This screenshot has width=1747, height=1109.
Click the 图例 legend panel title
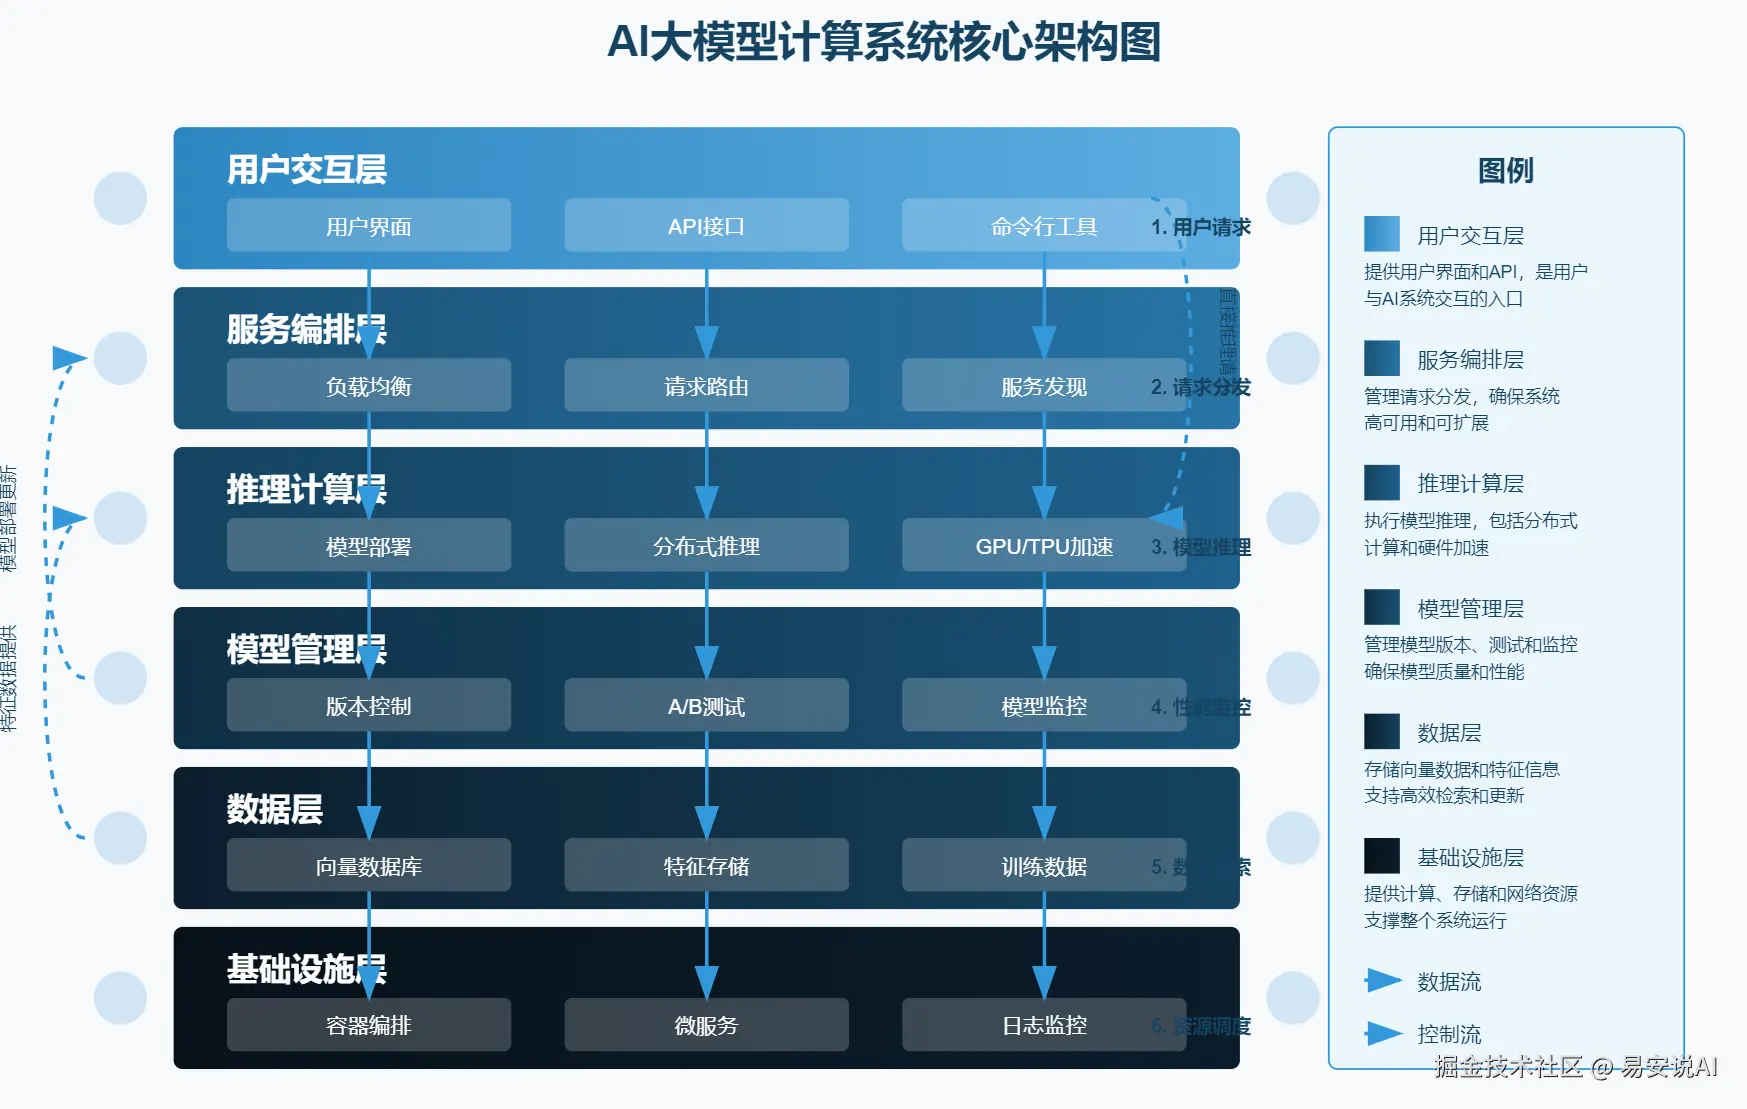point(1506,170)
